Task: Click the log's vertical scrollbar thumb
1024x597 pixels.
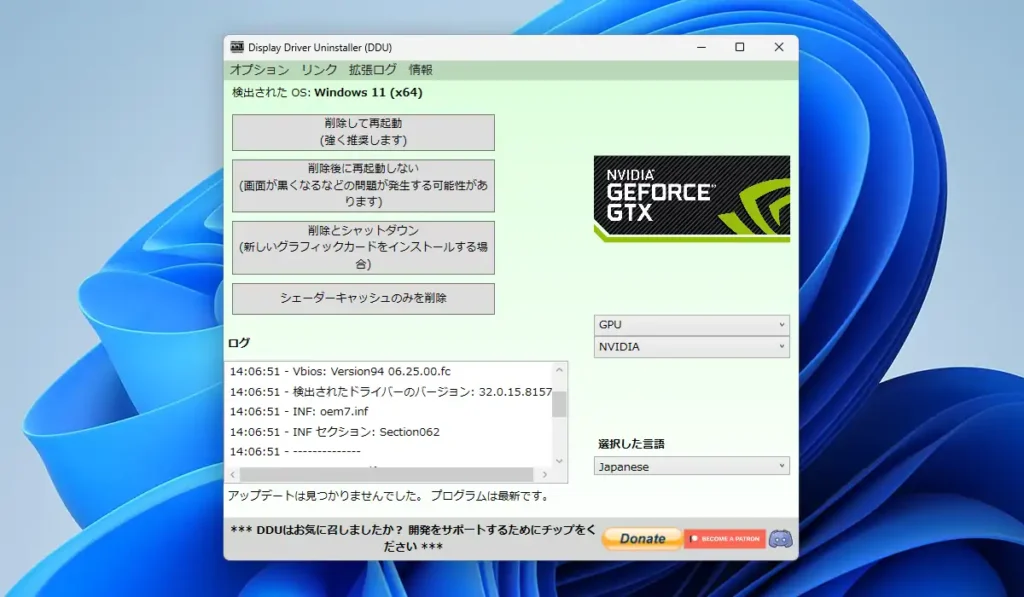Action: [x=559, y=403]
